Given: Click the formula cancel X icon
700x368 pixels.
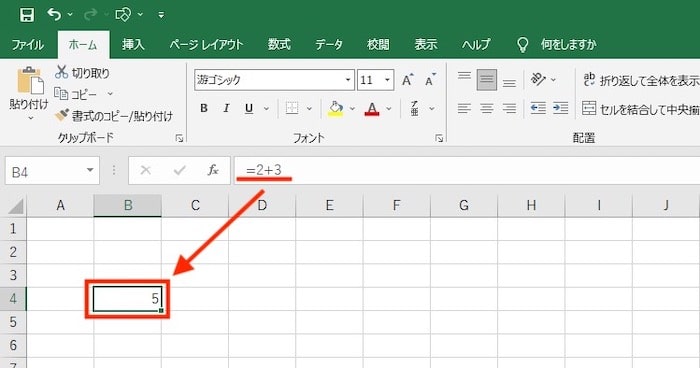Looking at the screenshot, I should (146, 170).
